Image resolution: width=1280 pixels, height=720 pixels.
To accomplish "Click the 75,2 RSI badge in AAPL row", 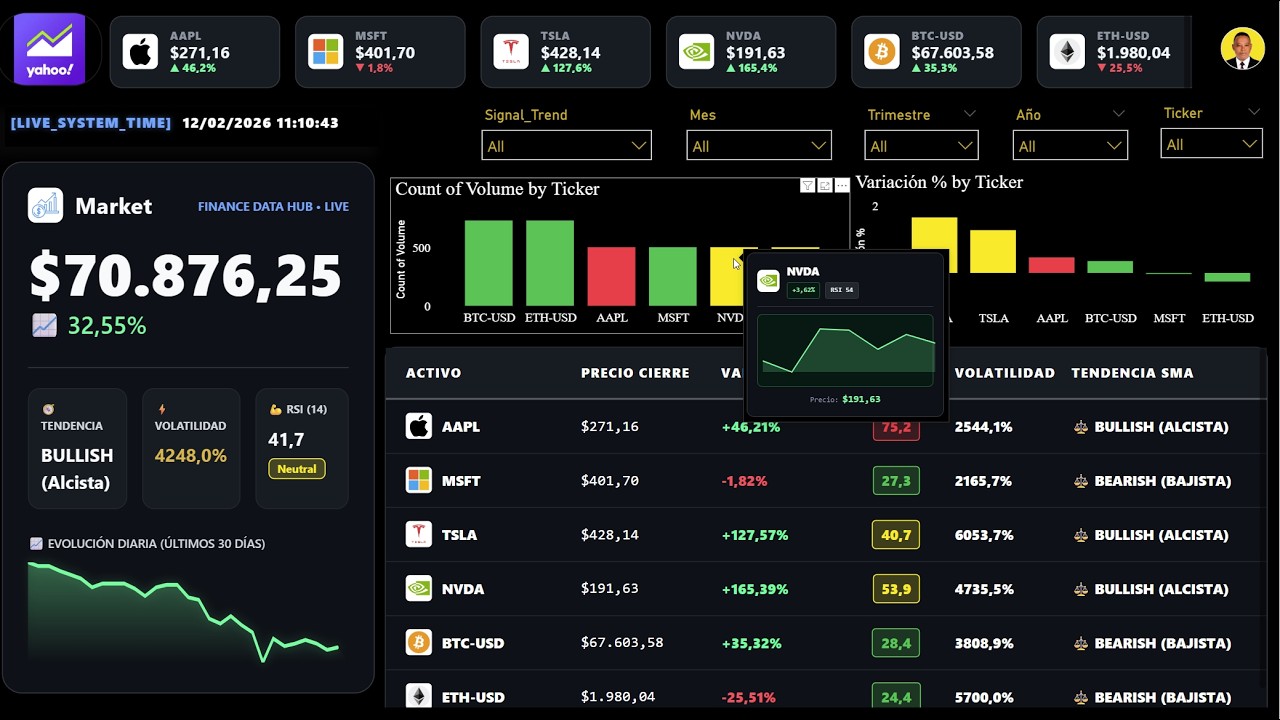I will tap(896, 427).
